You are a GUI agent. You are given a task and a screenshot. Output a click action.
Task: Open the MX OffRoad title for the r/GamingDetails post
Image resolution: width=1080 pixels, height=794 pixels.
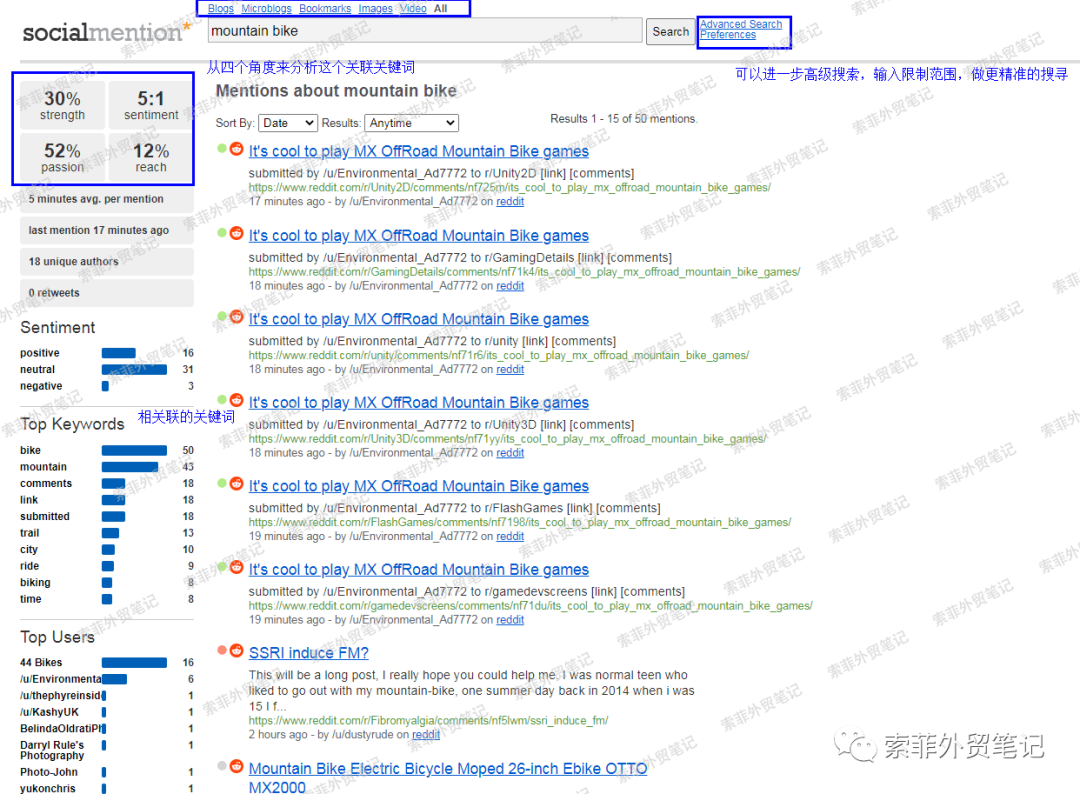[419, 236]
